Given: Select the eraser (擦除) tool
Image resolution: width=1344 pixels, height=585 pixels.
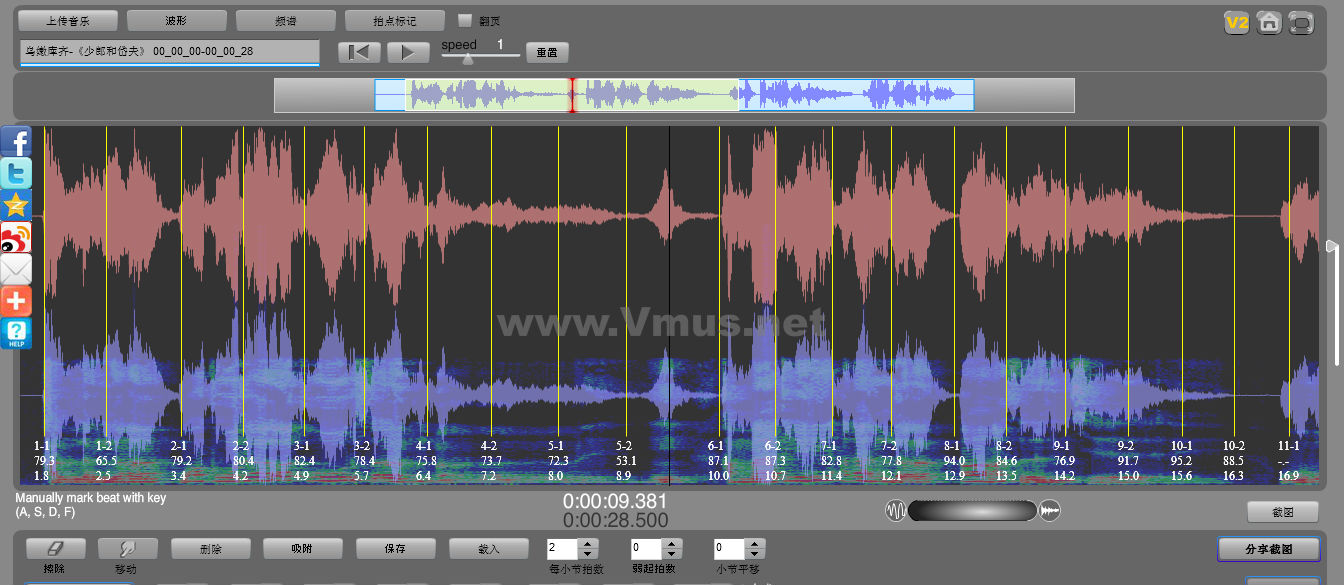Looking at the screenshot, I should (55, 549).
